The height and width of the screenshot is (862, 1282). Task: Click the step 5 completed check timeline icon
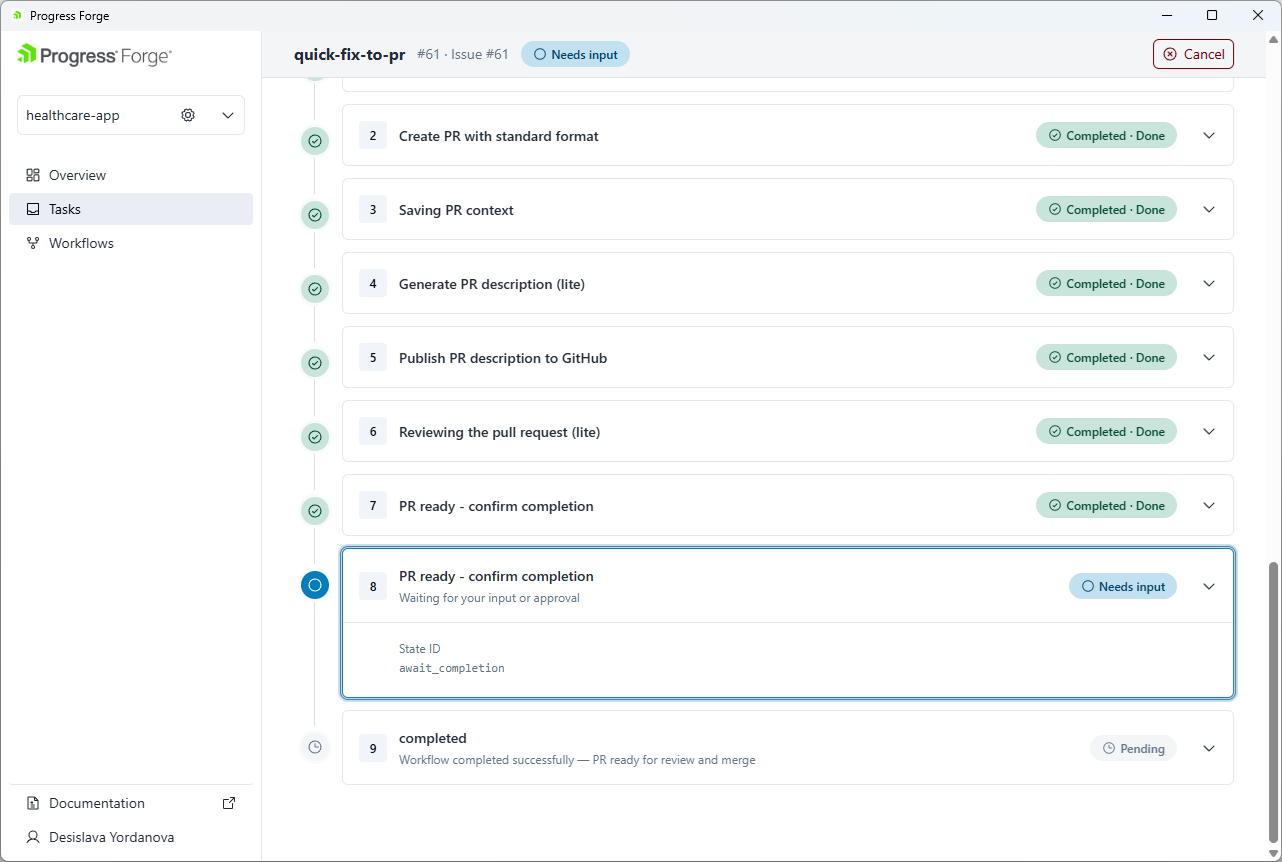(315, 363)
